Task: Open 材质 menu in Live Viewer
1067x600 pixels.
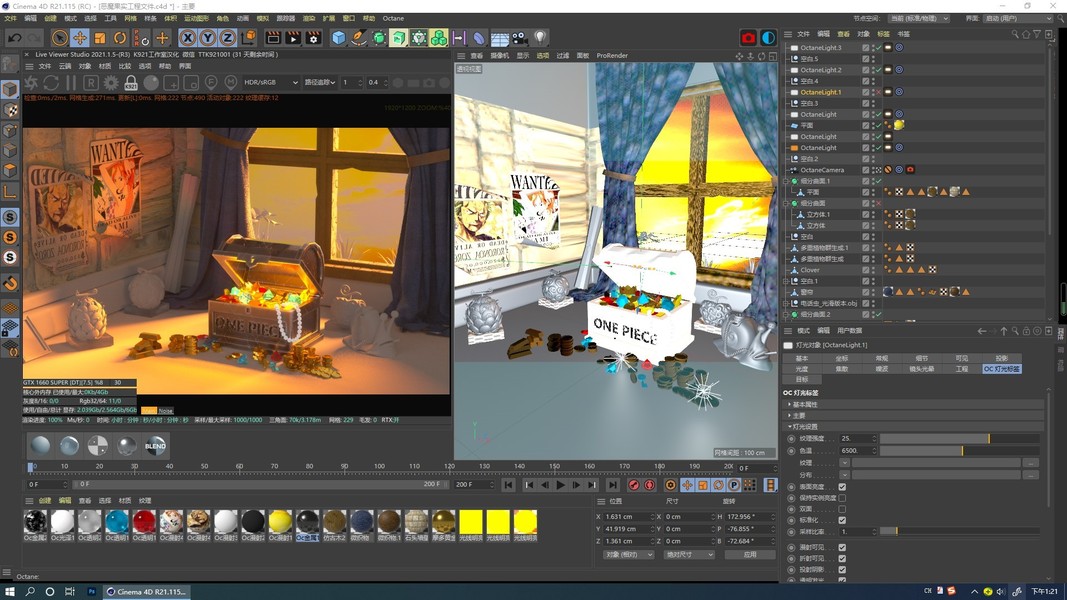Action: click(x=105, y=66)
